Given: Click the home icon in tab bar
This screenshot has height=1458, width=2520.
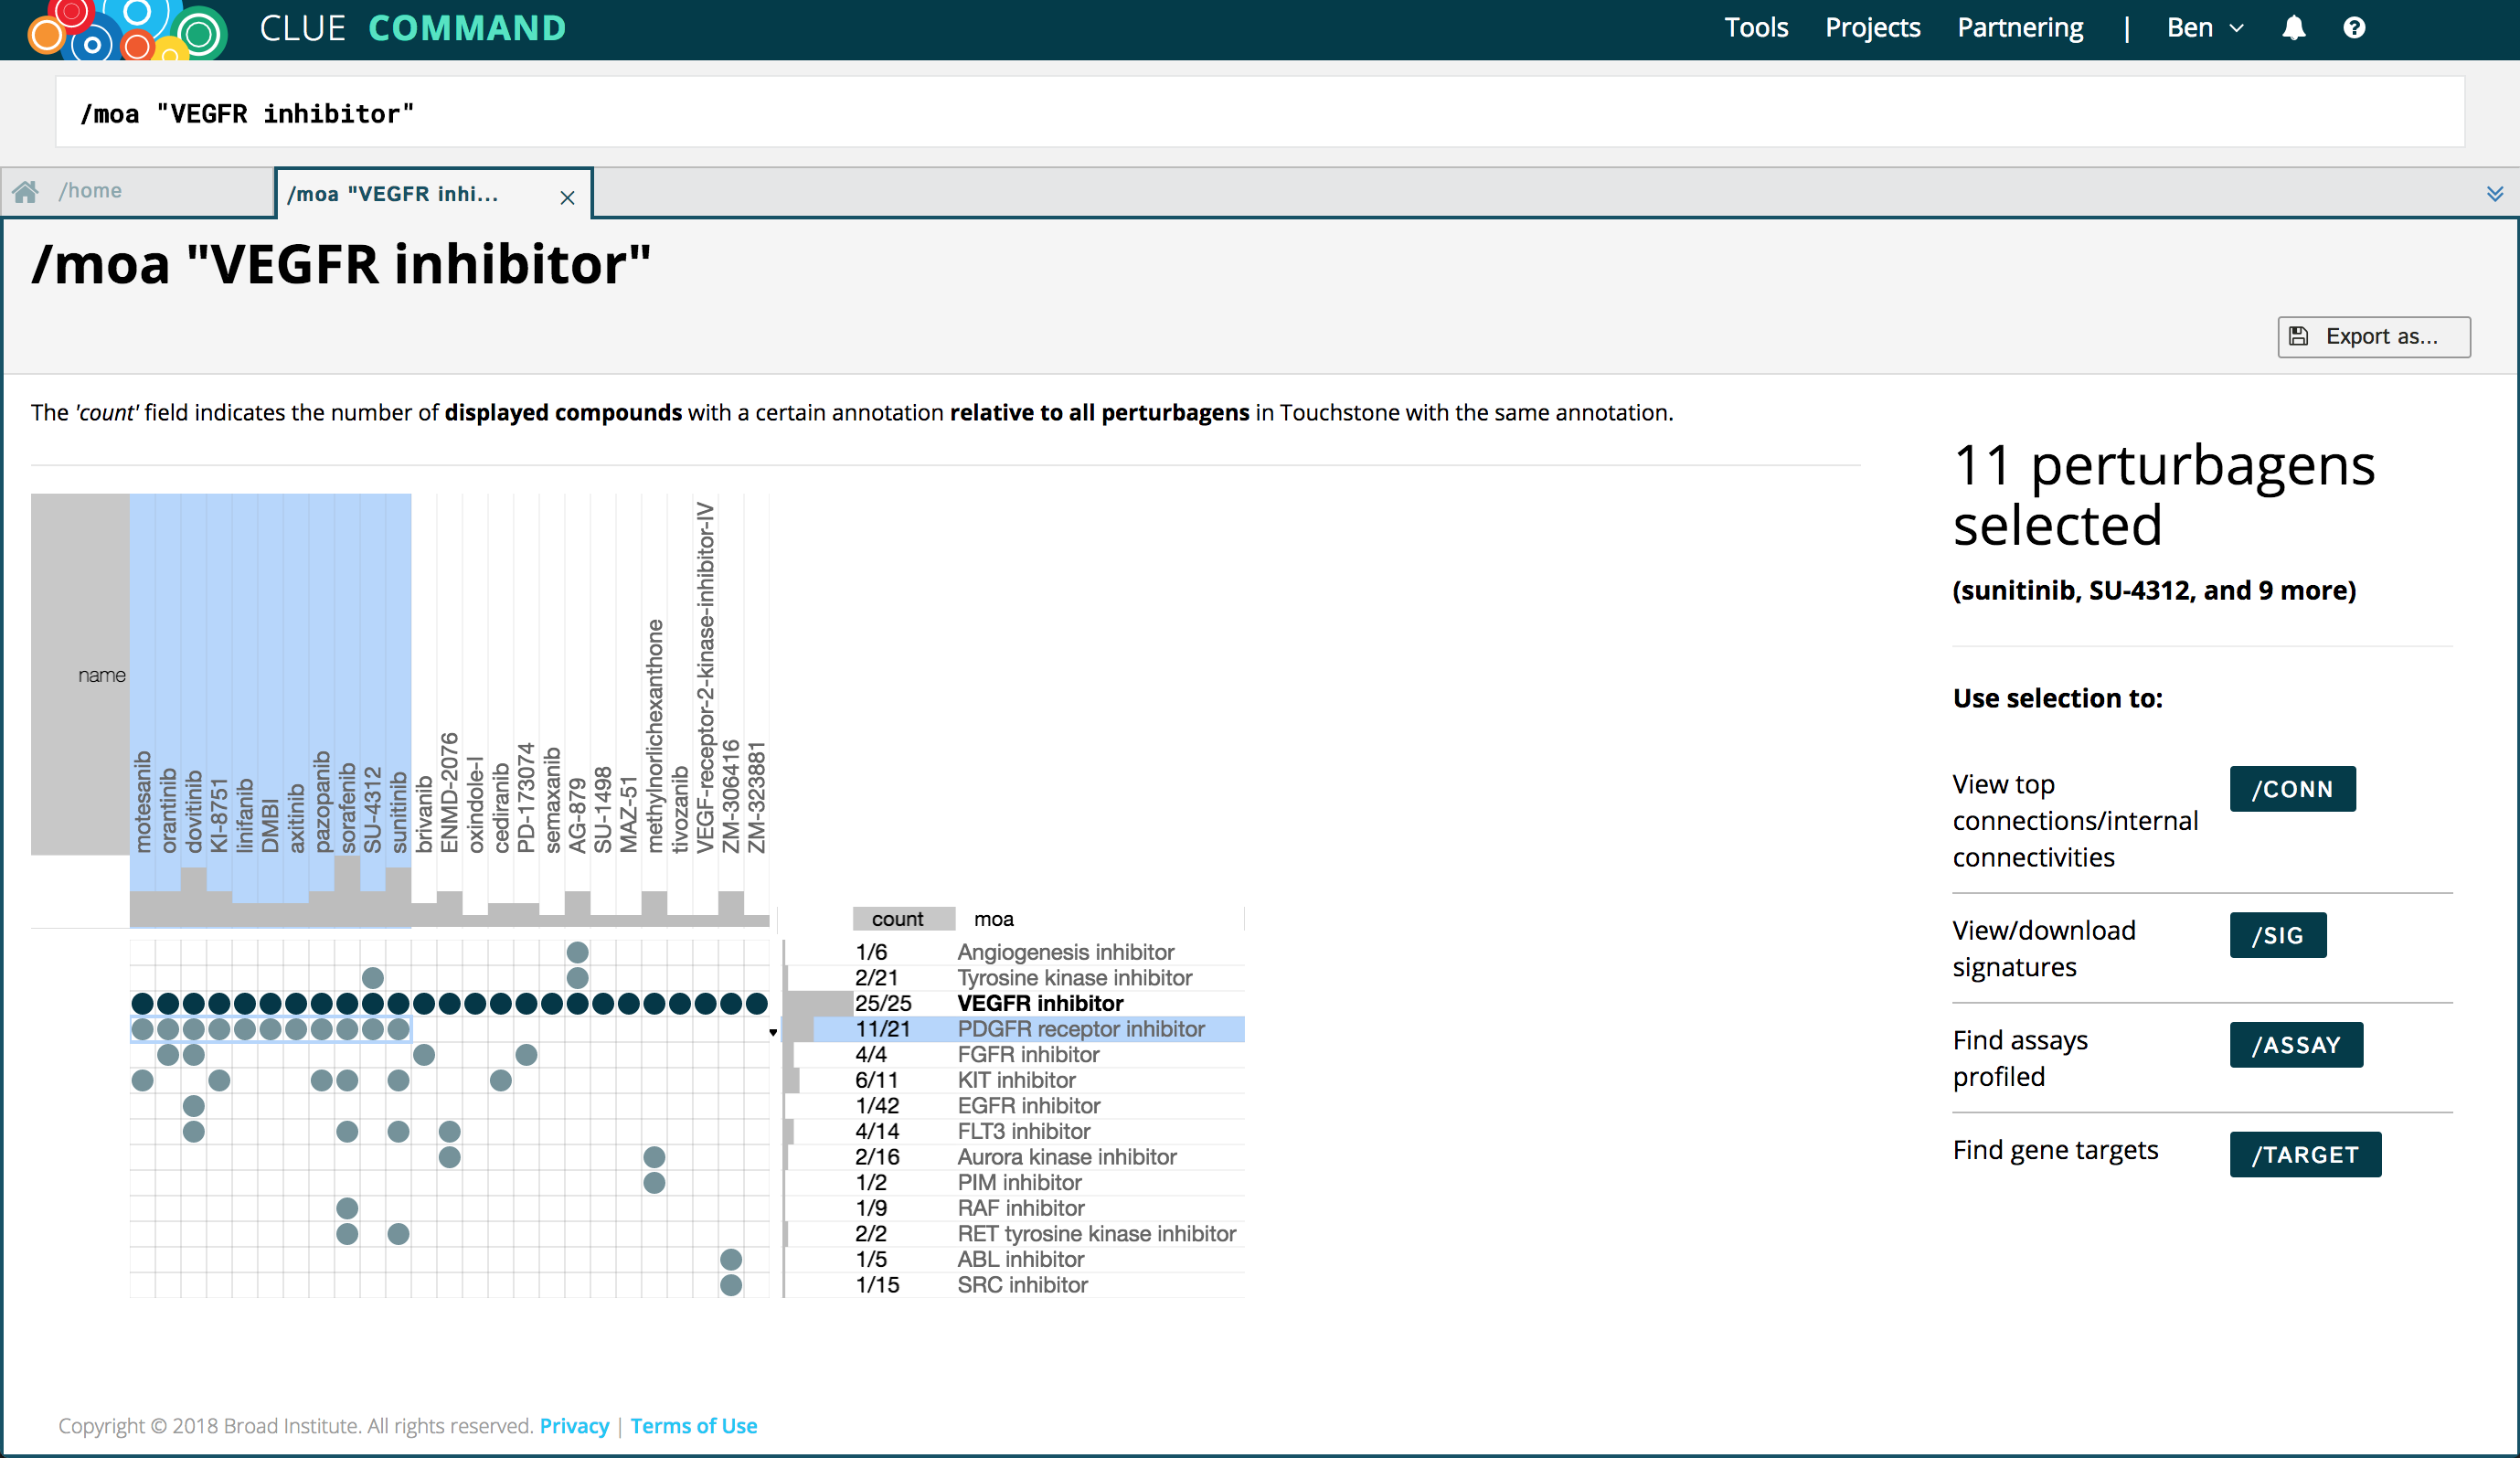Looking at the screenshot, I should point(26,191).
